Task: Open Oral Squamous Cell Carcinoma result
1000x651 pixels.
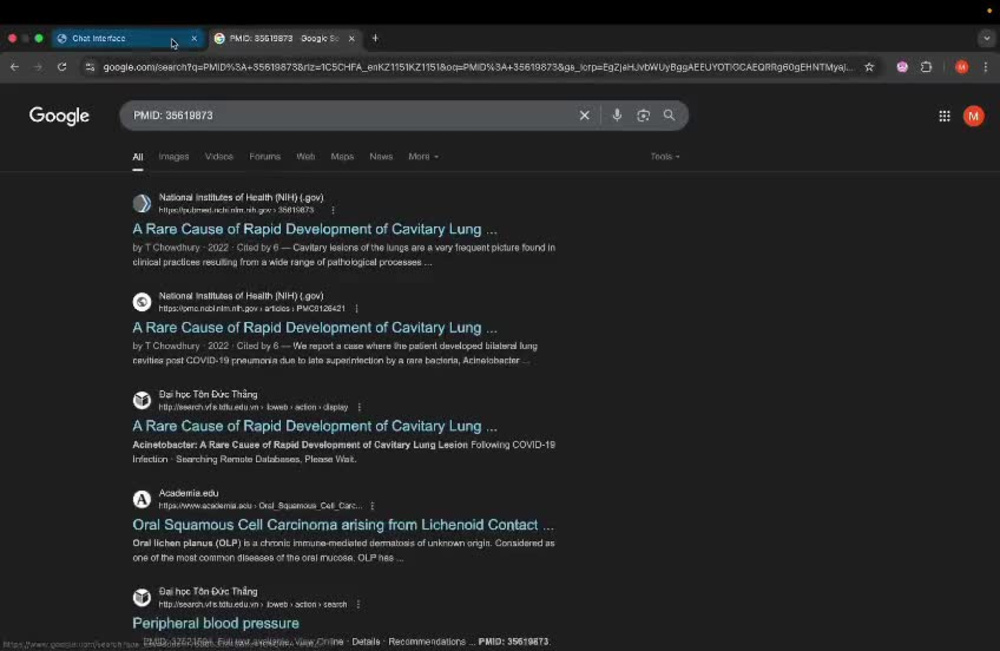Action: (x=343, y=525)
